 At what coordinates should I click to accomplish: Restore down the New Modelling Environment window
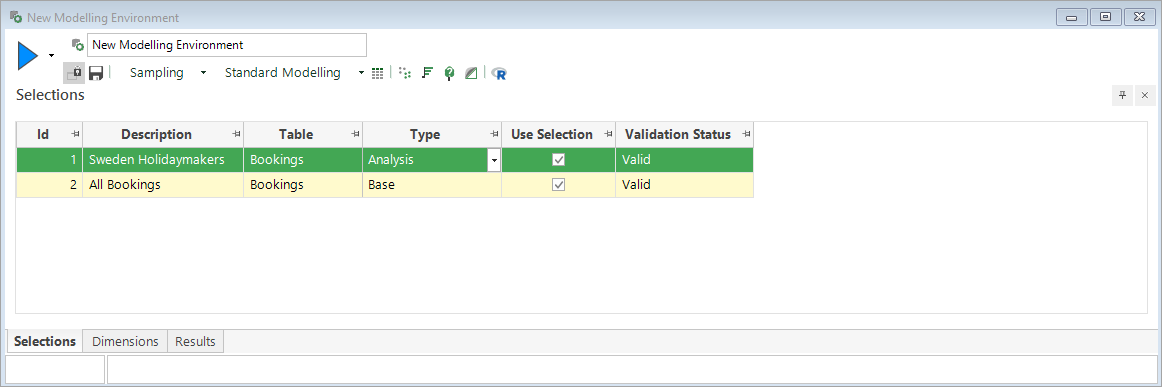click(1105, 16)
